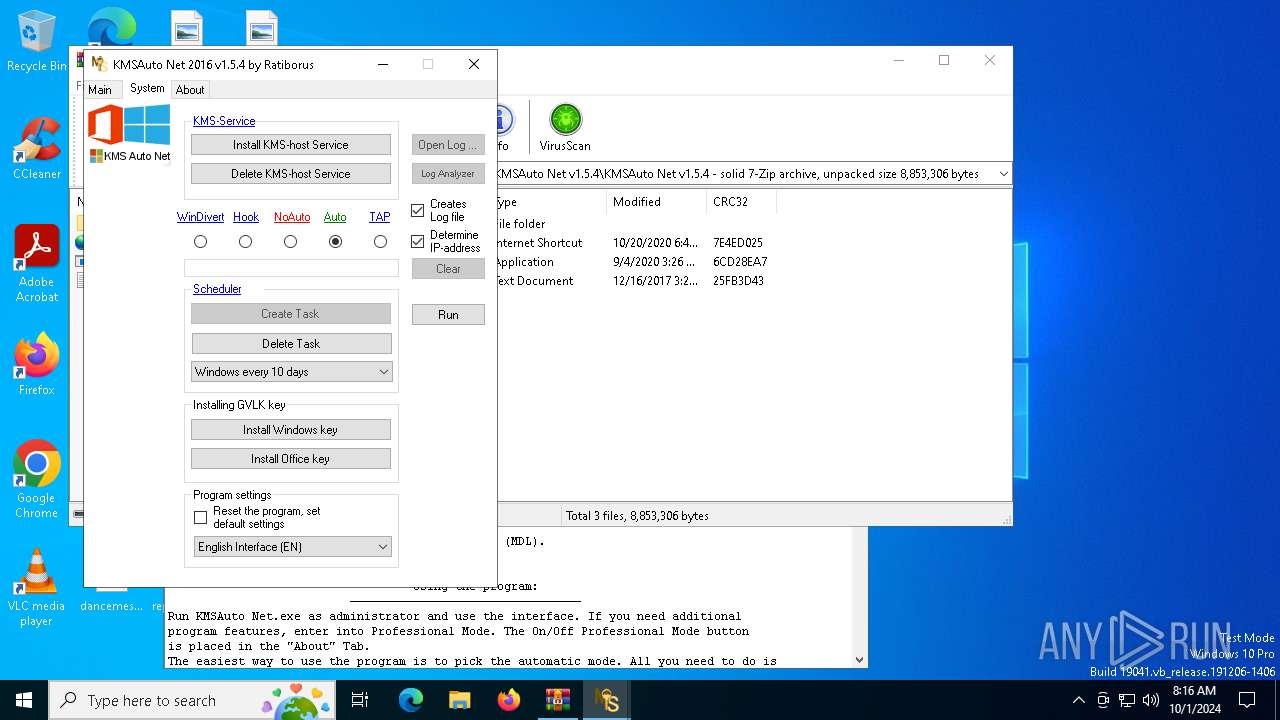The height and width of the screenshot is (720, 1280).
Task: Show hidden system tray icons
Action: (x=1078, y=700)
